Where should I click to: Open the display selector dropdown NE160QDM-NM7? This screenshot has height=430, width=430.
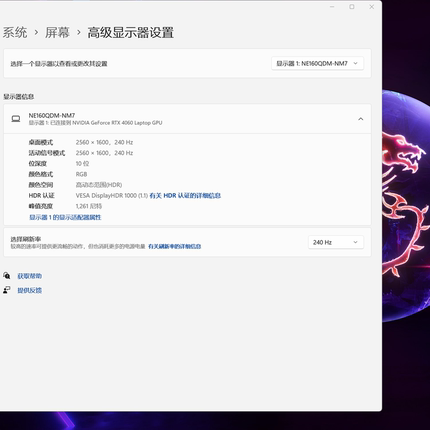(317, 63)
